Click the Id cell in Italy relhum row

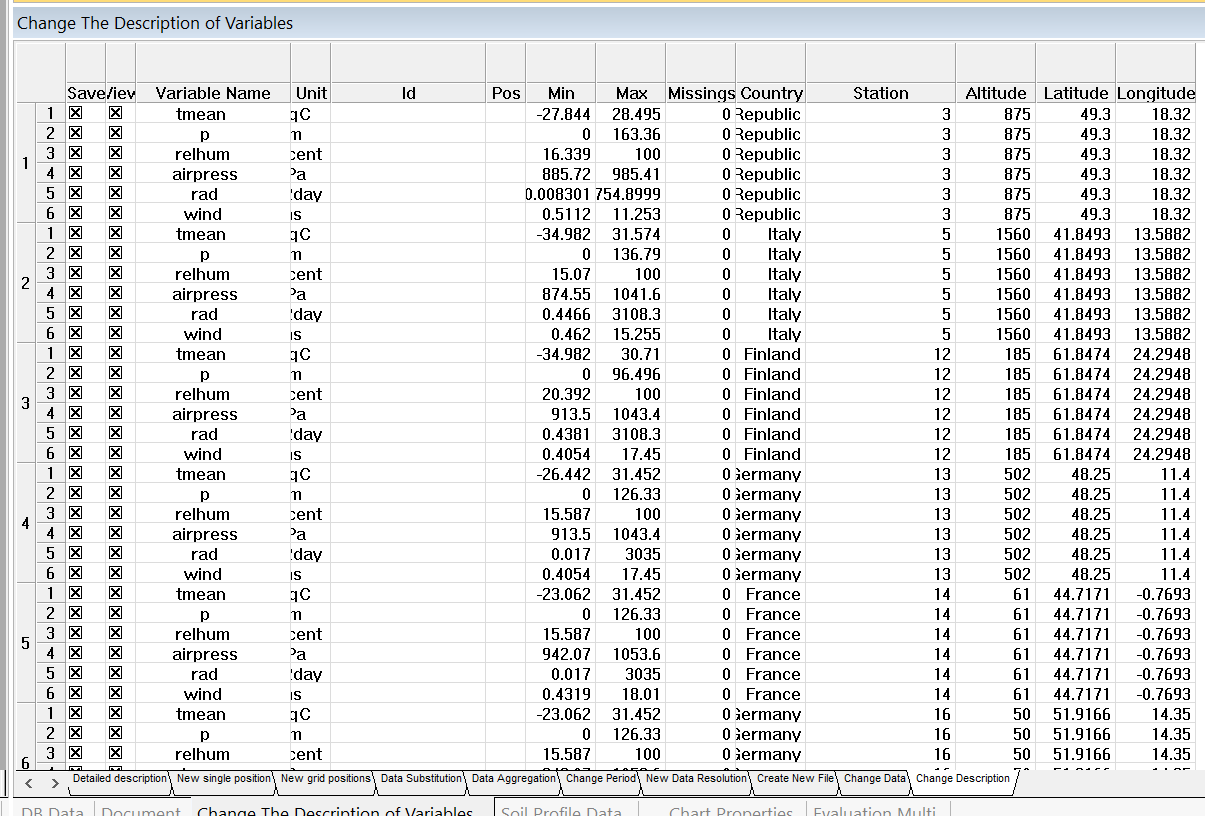(408, 274)
